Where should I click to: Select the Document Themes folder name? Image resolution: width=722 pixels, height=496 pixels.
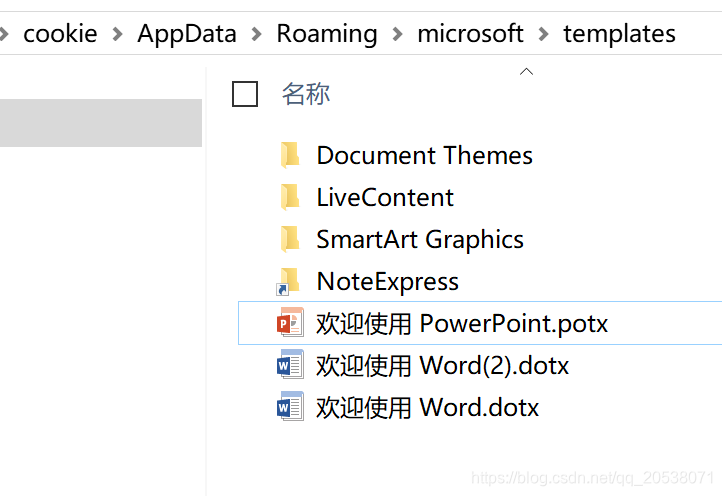tap(425, 155)
